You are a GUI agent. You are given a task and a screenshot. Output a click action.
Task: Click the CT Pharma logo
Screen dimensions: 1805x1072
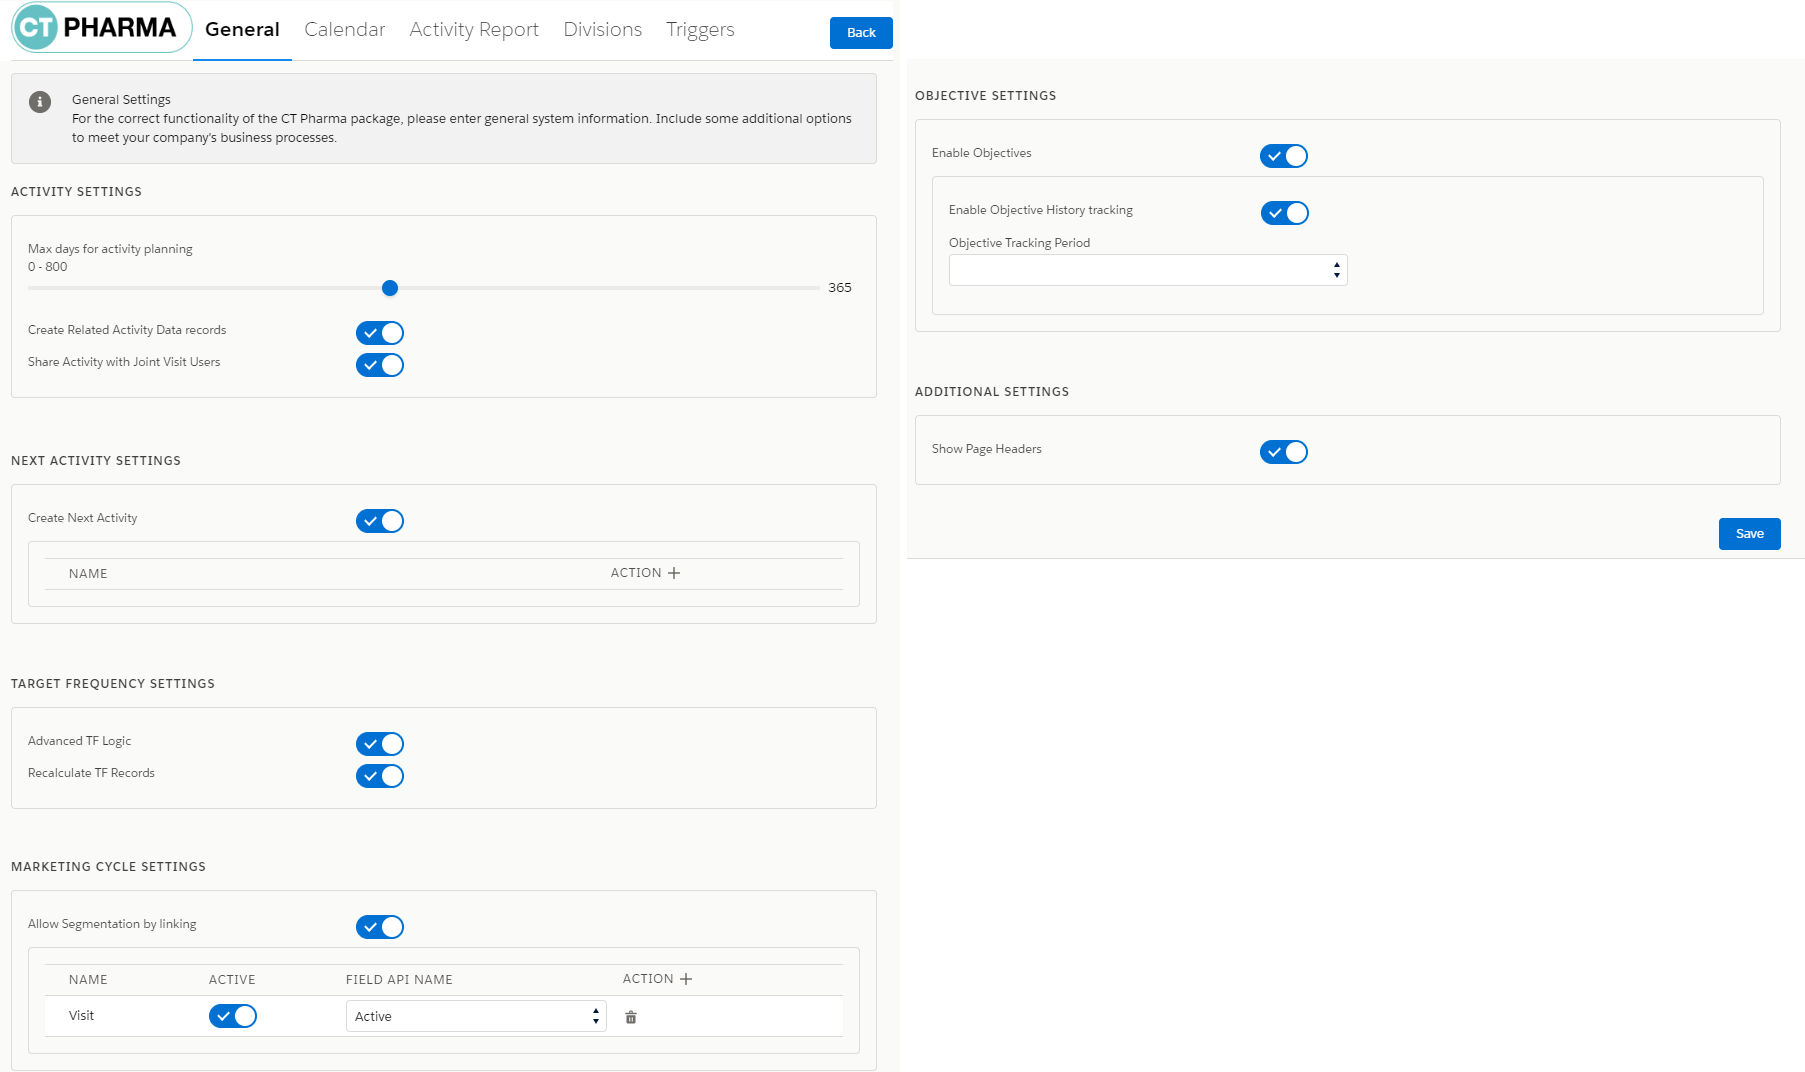101,28
